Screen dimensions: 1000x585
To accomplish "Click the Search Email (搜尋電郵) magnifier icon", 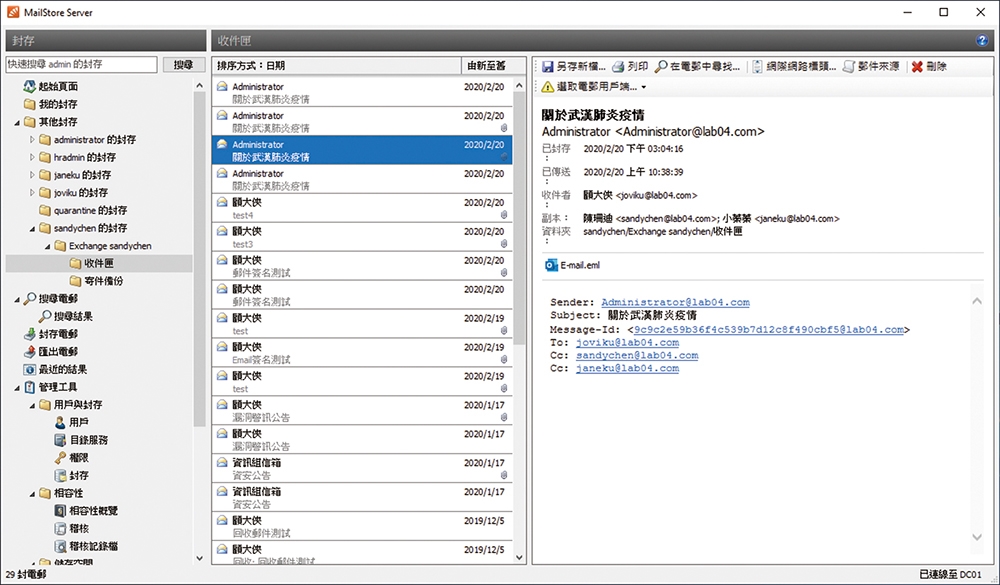I will (29, 299).
